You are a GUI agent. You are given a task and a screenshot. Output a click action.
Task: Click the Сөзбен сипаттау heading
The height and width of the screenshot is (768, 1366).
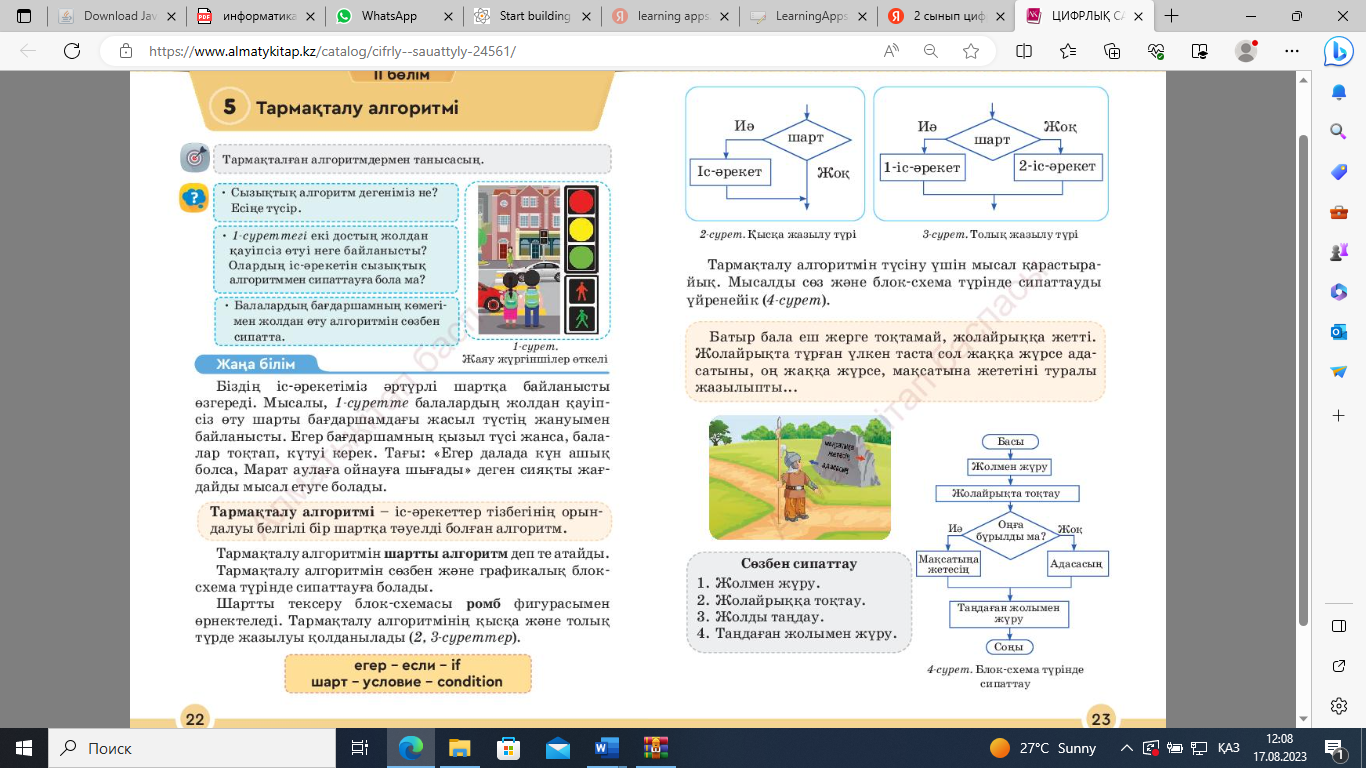[x=799, y=564]
